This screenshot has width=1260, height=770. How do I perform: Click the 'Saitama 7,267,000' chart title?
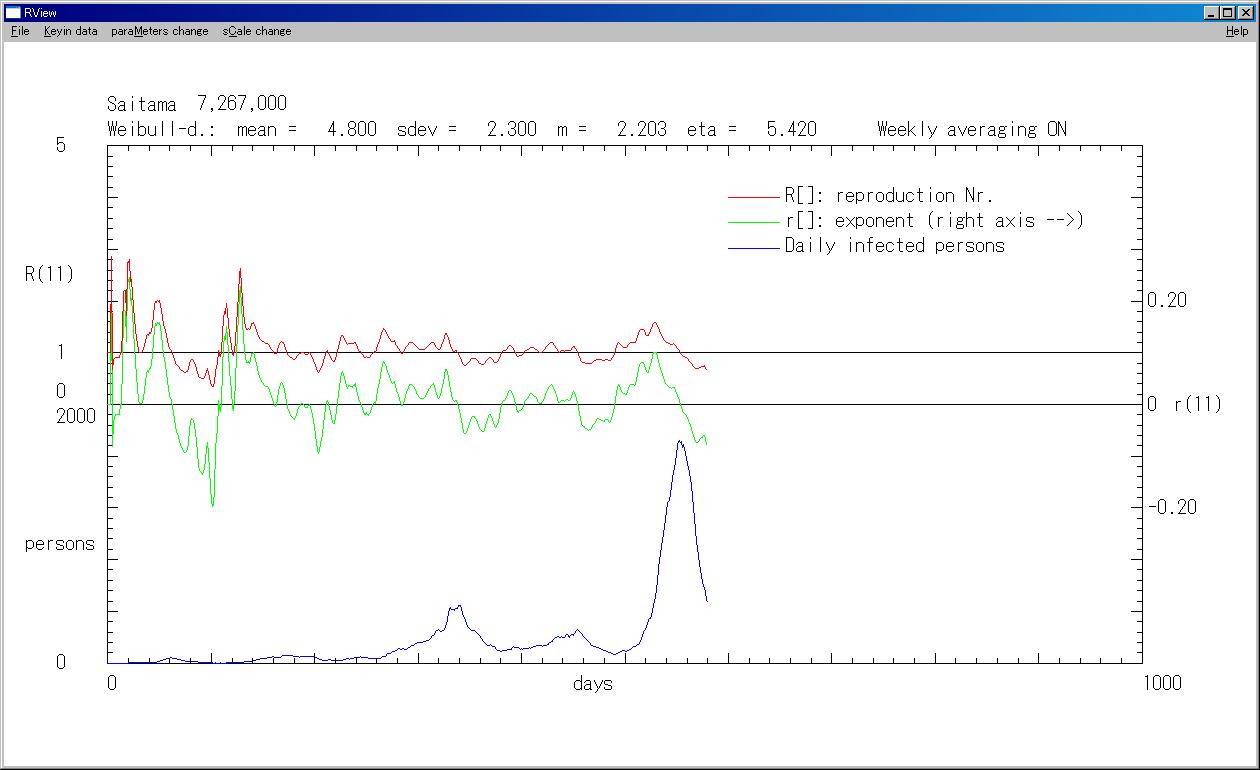click(196, 104)
